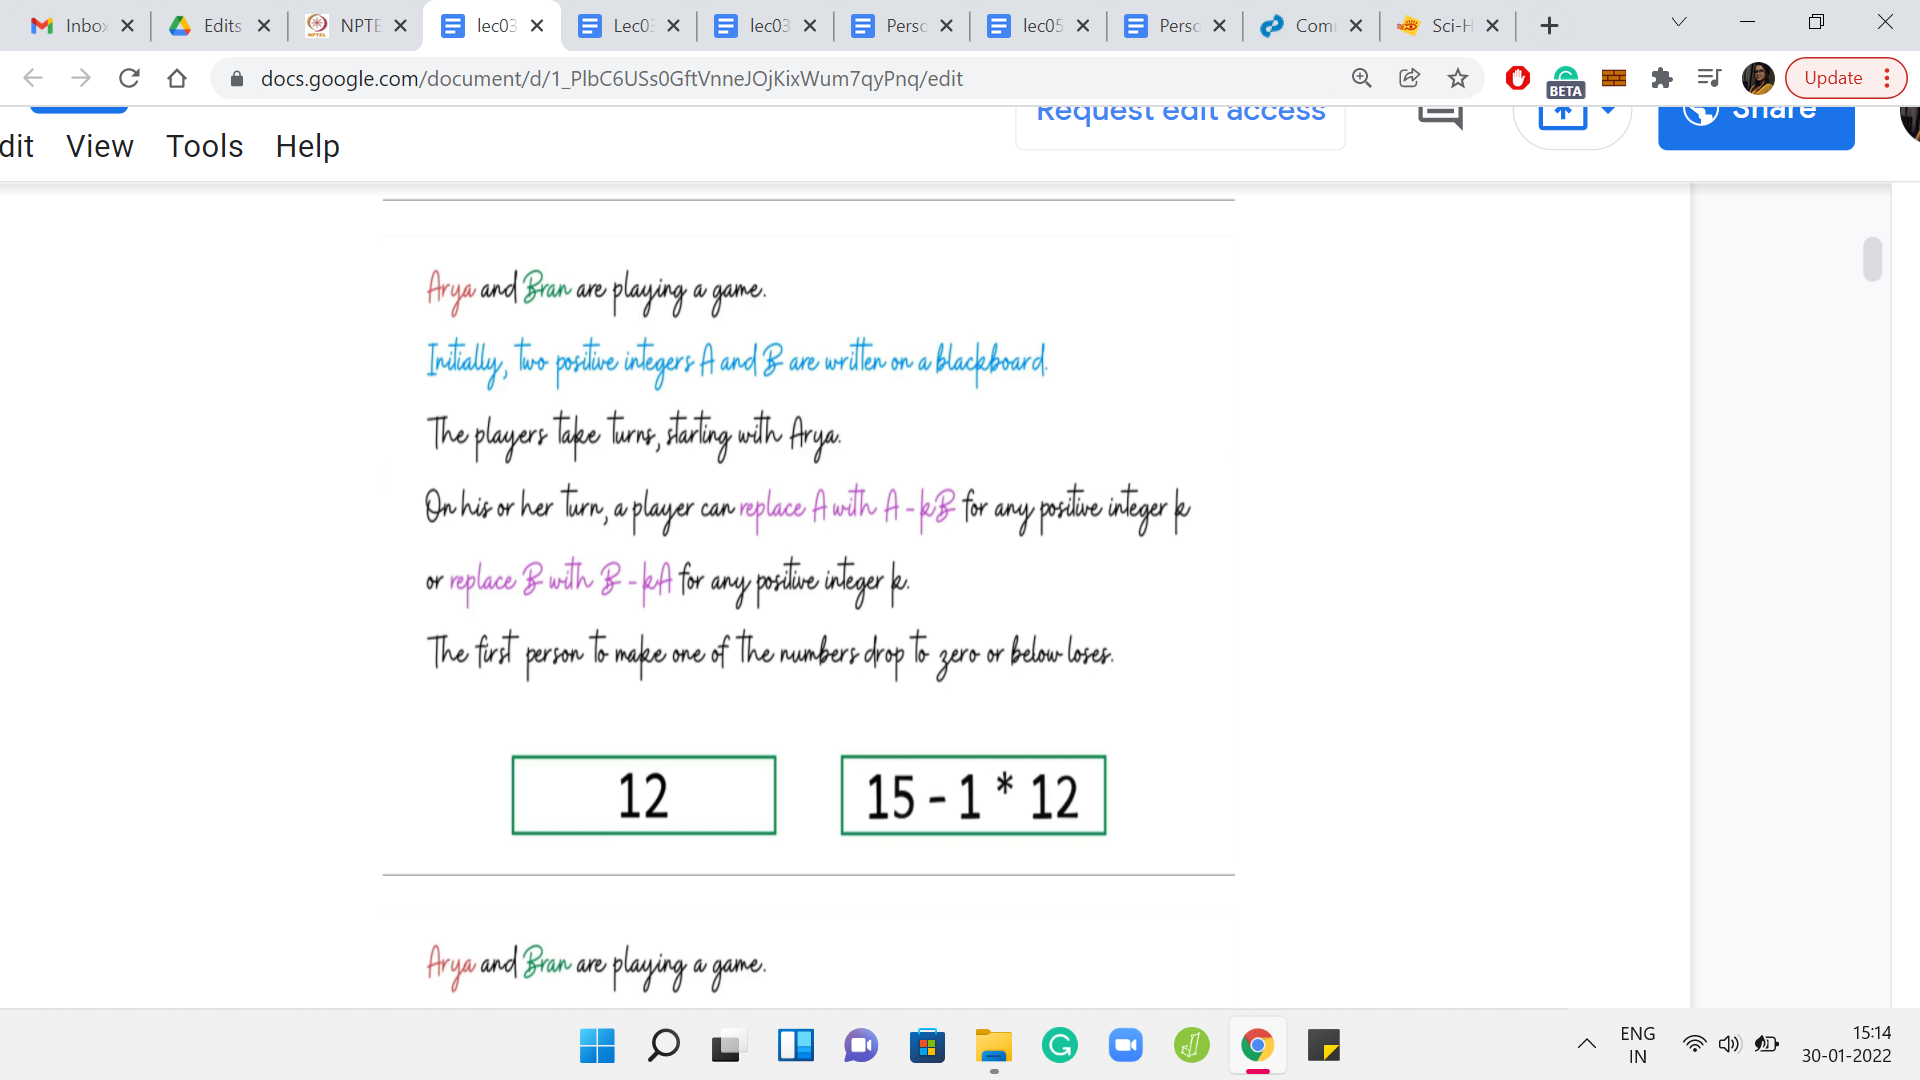Open the Chrome Update menu button

click(1845, 78)
